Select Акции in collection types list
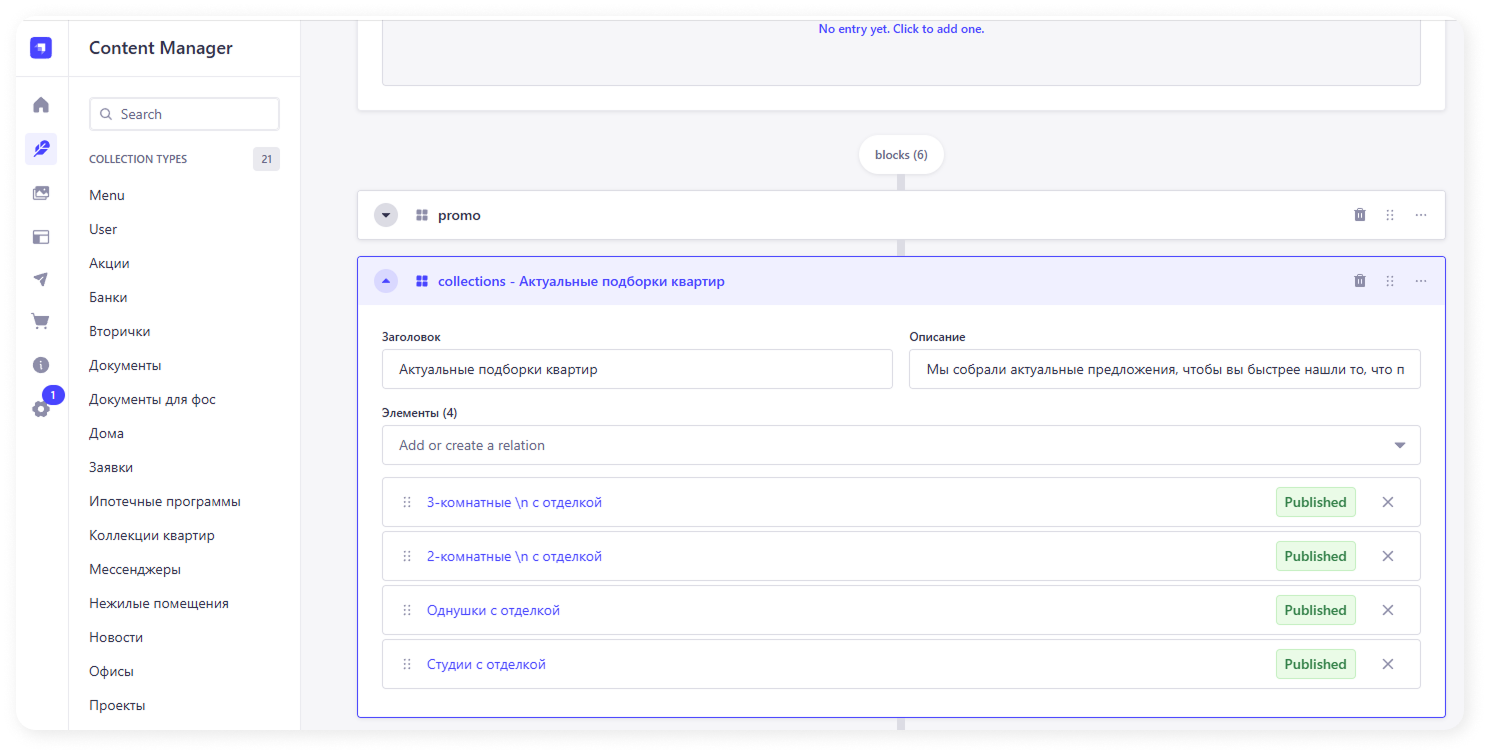The image size is (1488, 754). pyautogui.click(x=109, y=263)
